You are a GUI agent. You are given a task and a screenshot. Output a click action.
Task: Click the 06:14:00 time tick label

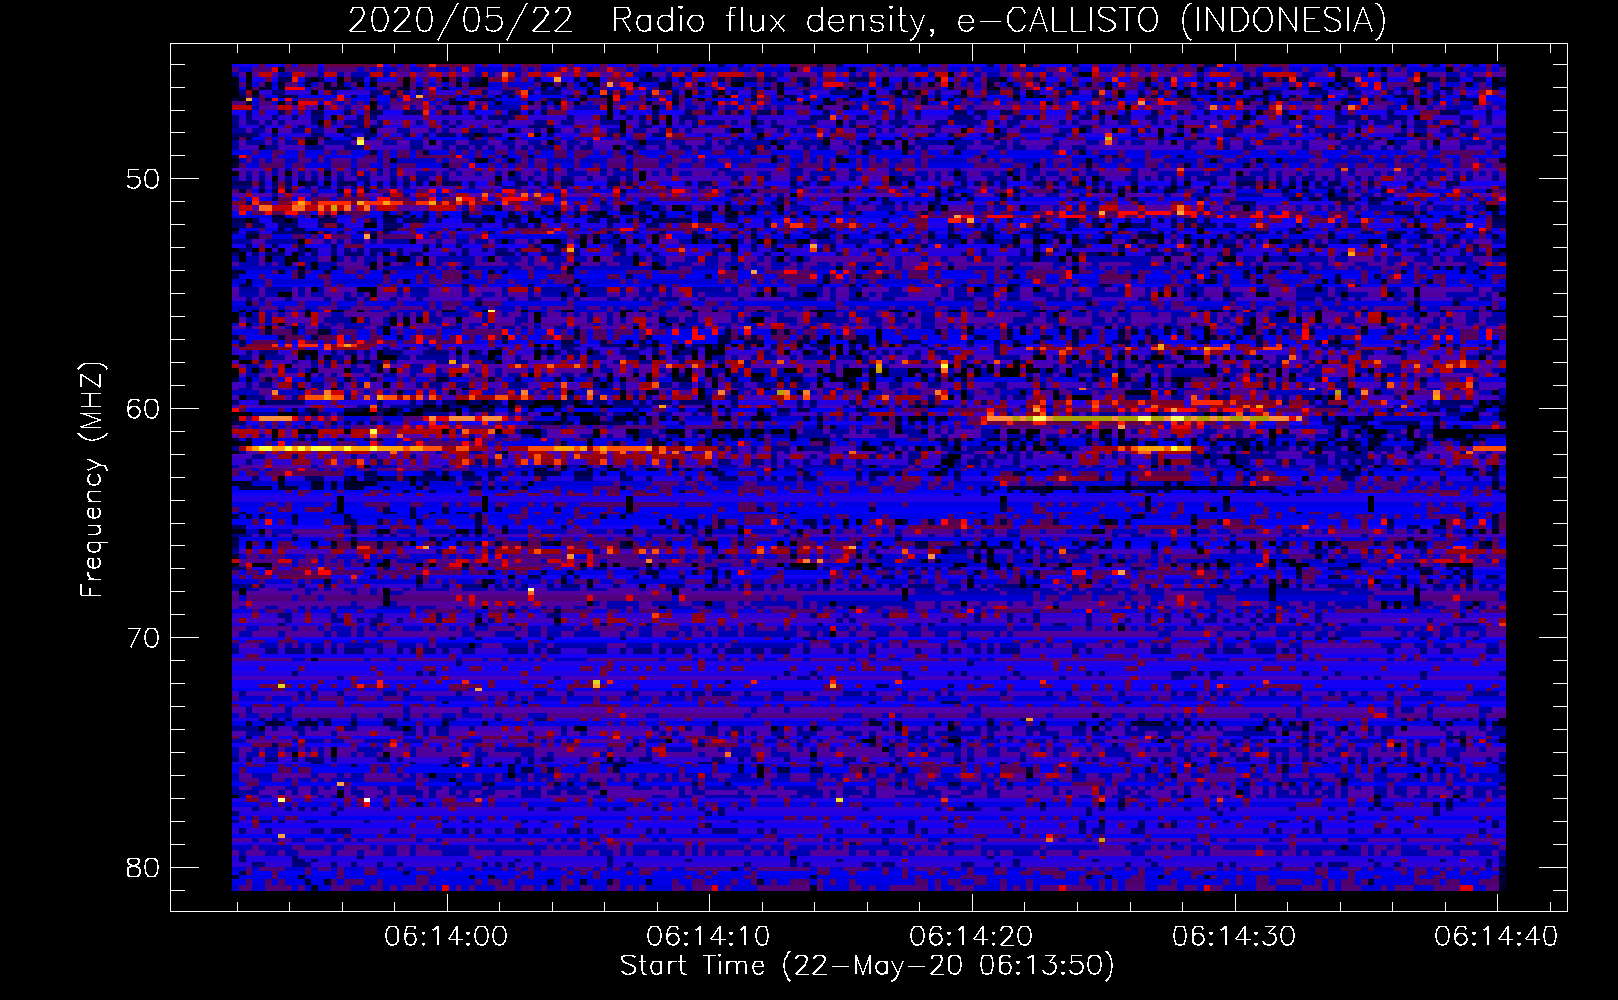(446, 937)
